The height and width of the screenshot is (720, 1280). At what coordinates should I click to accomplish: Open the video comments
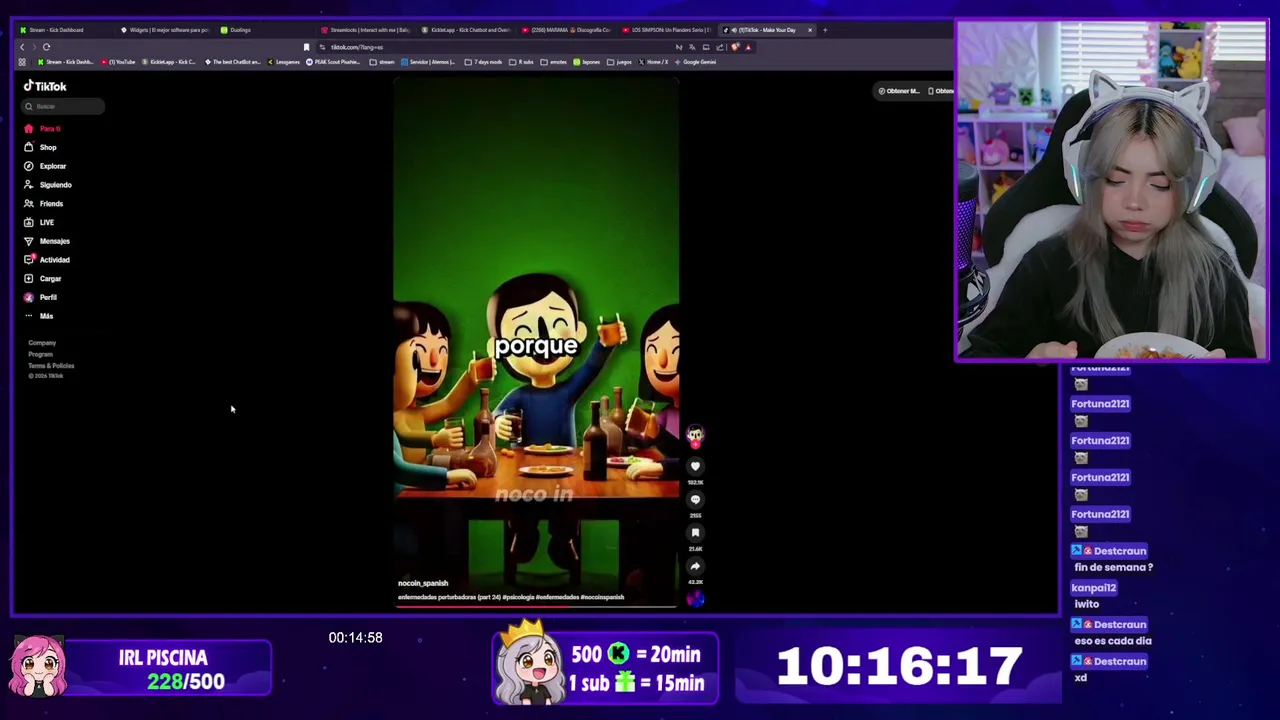(x=695, y=499)
